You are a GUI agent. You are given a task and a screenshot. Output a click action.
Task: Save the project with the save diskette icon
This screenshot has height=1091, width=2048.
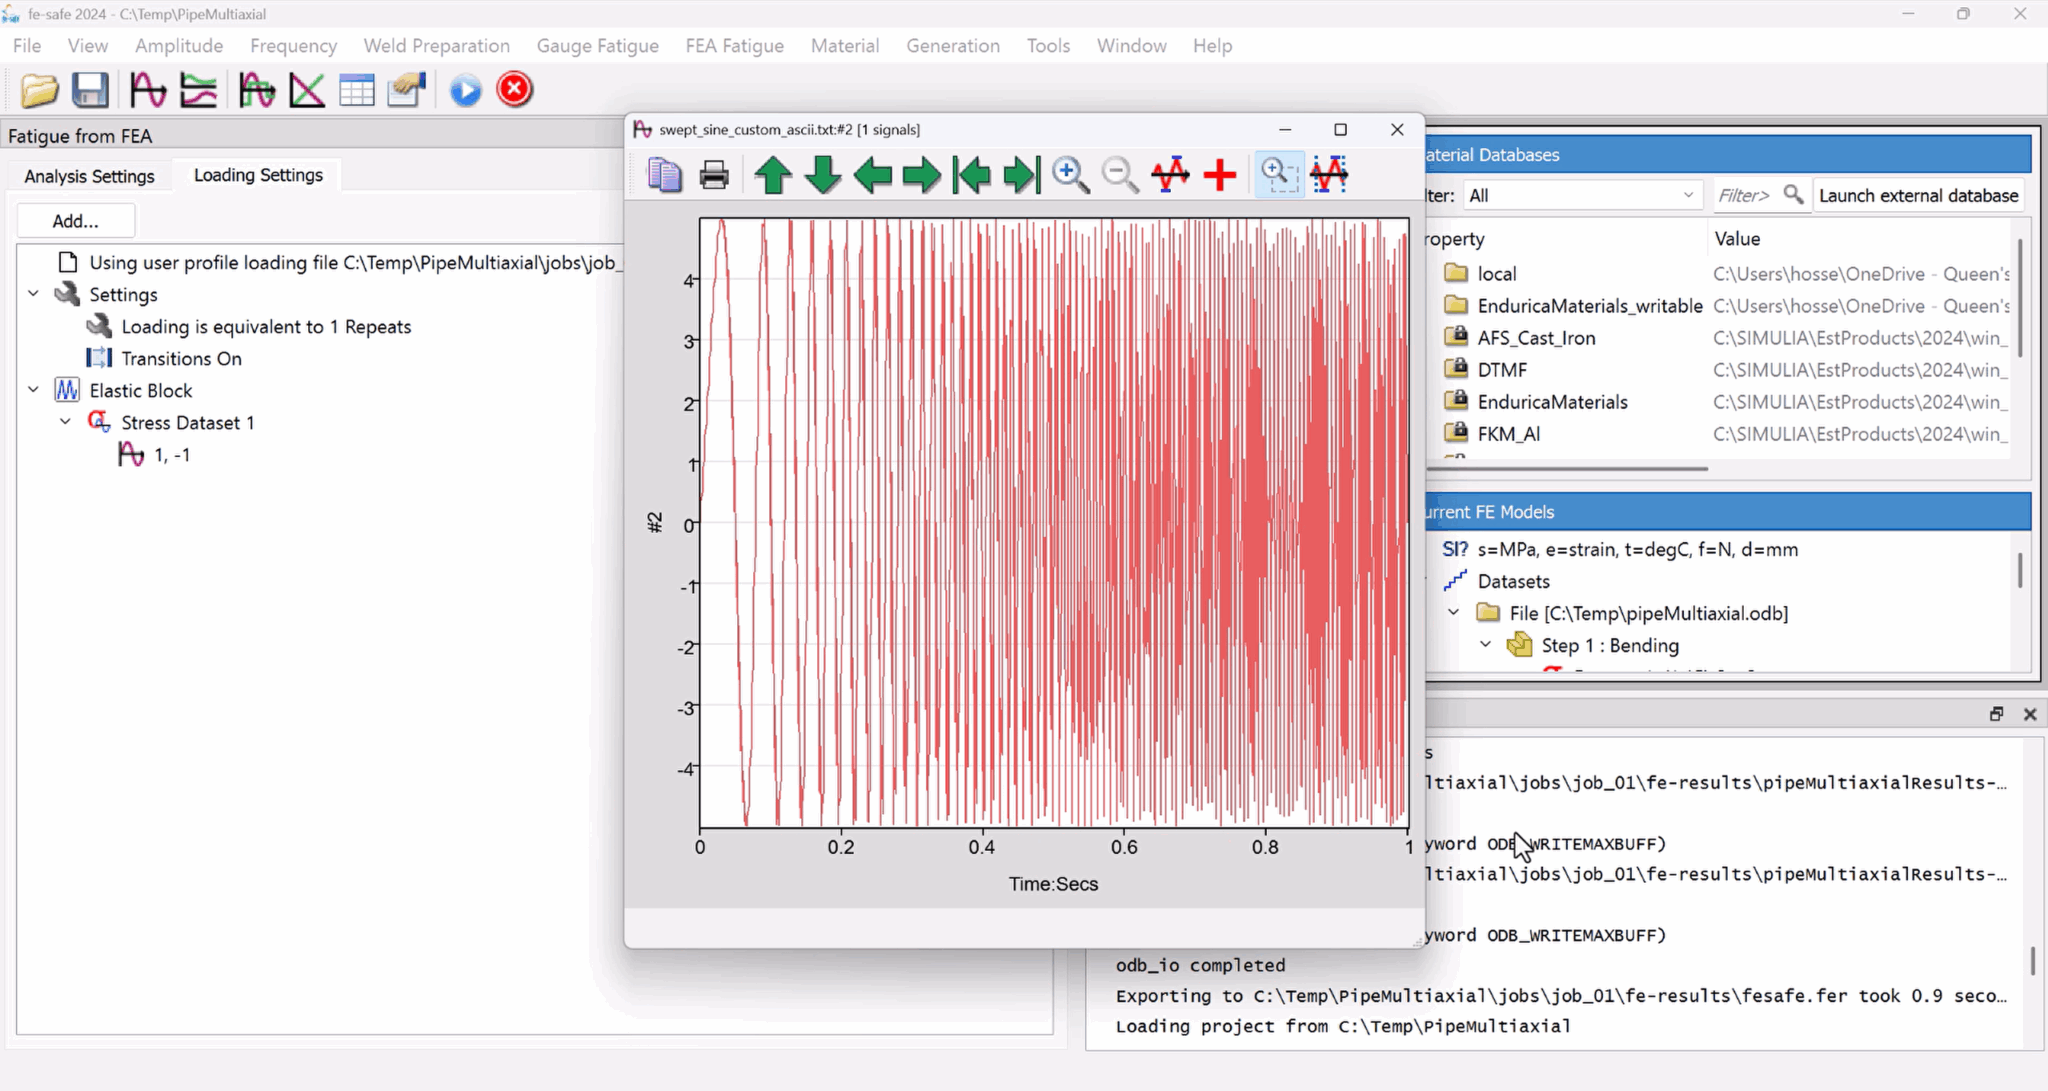click(90, 90)
